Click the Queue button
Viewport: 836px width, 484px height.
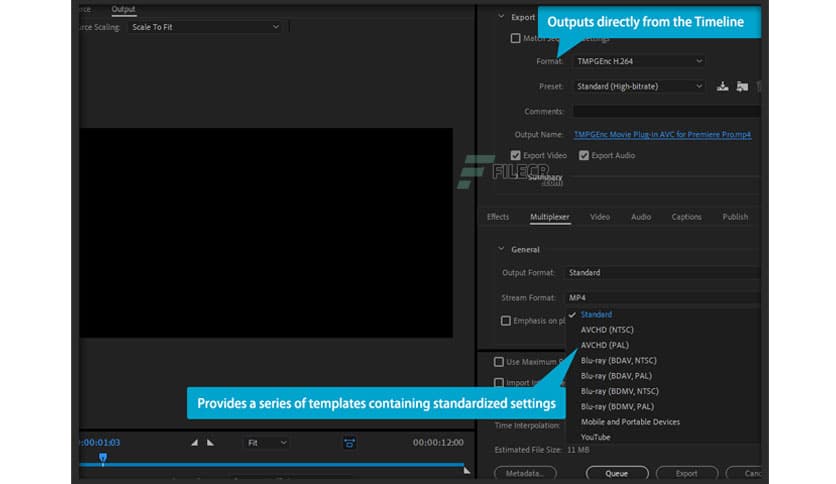617,473
